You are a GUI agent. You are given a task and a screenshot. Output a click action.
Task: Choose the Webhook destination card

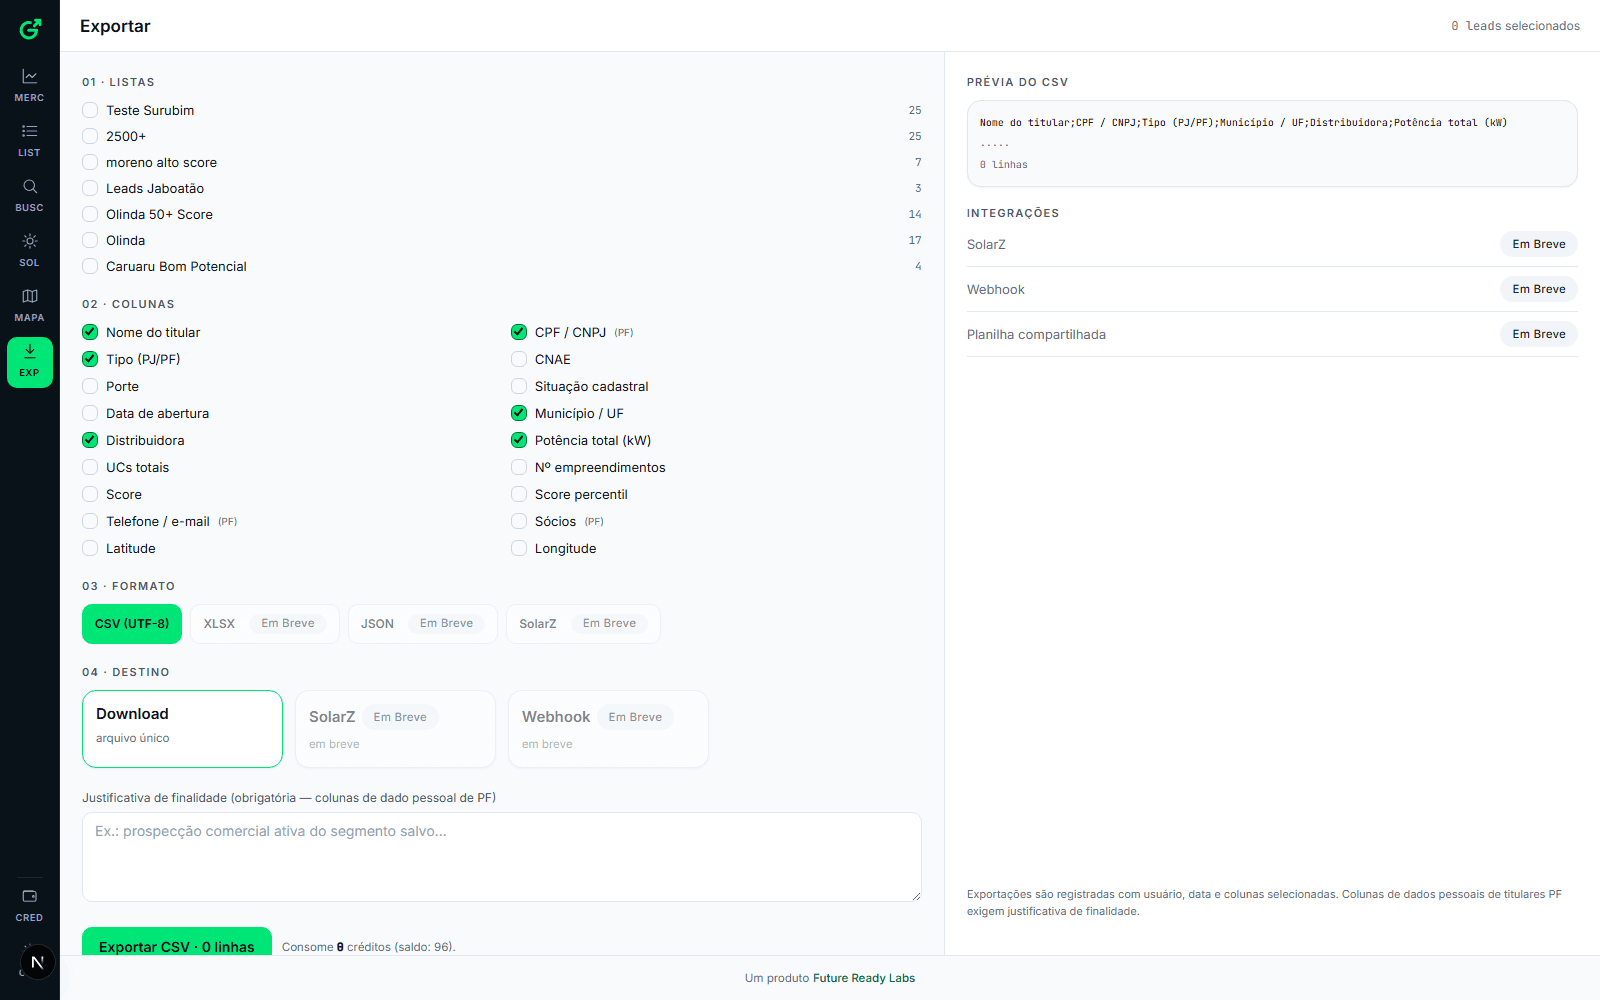[x=608, y=729]
